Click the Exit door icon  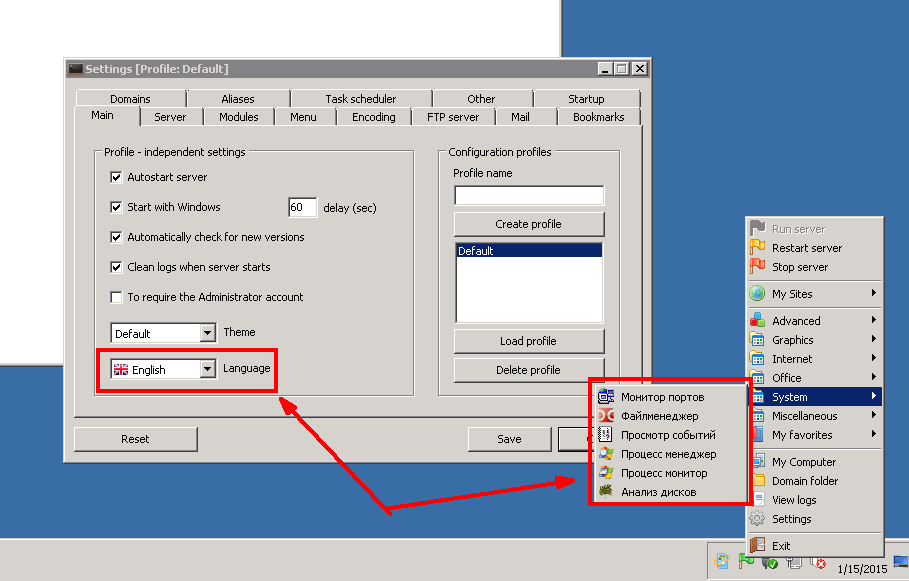click(758, 546)
